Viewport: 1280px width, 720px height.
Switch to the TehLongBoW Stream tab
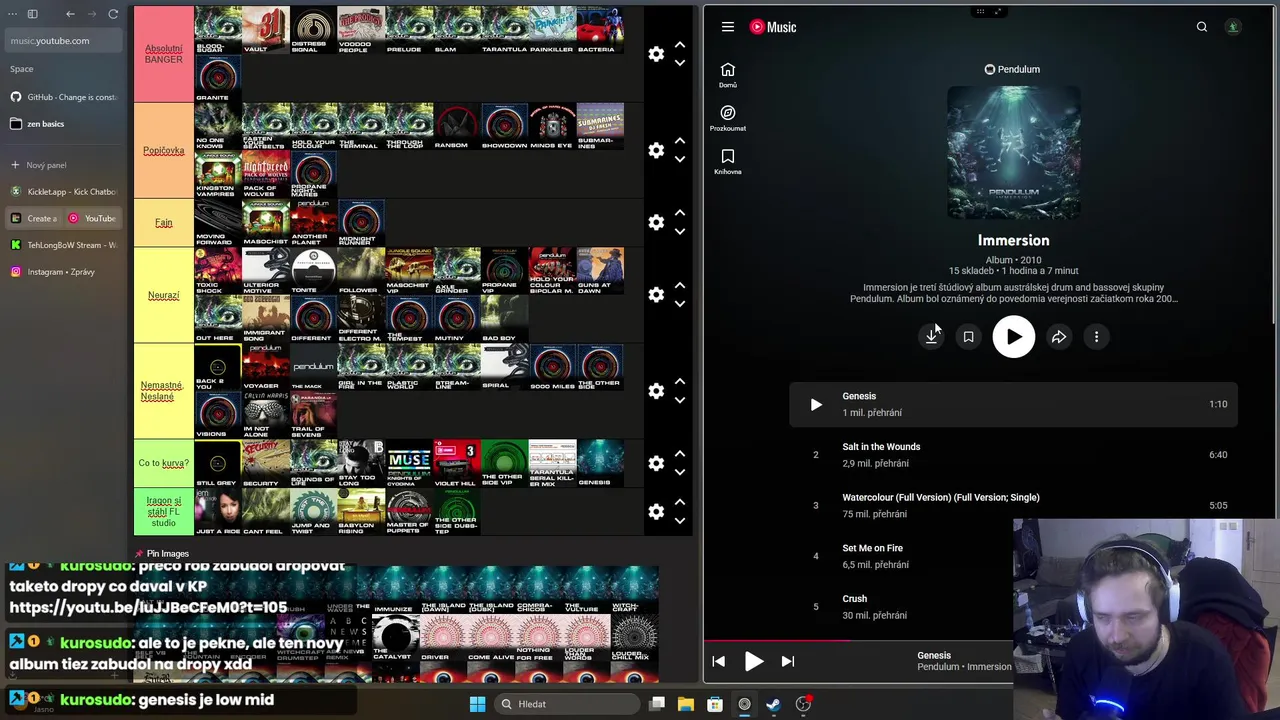point(64,245)
